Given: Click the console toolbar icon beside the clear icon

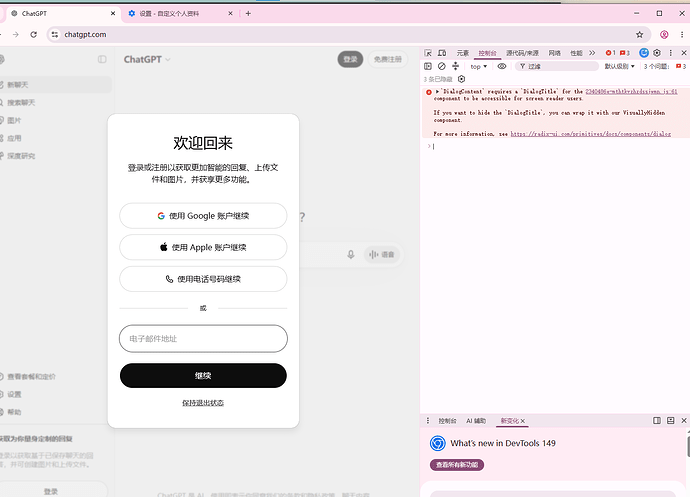Looking at the screenshot, I should (x=455, y=66).
